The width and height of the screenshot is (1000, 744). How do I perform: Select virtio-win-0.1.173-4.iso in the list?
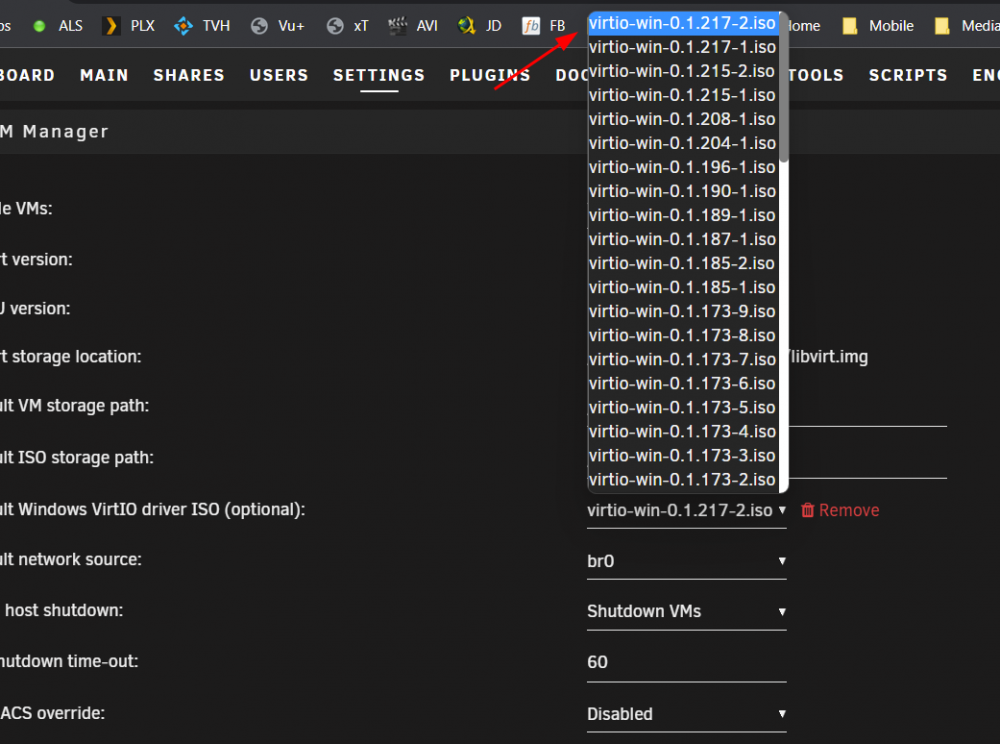[682, 432]
